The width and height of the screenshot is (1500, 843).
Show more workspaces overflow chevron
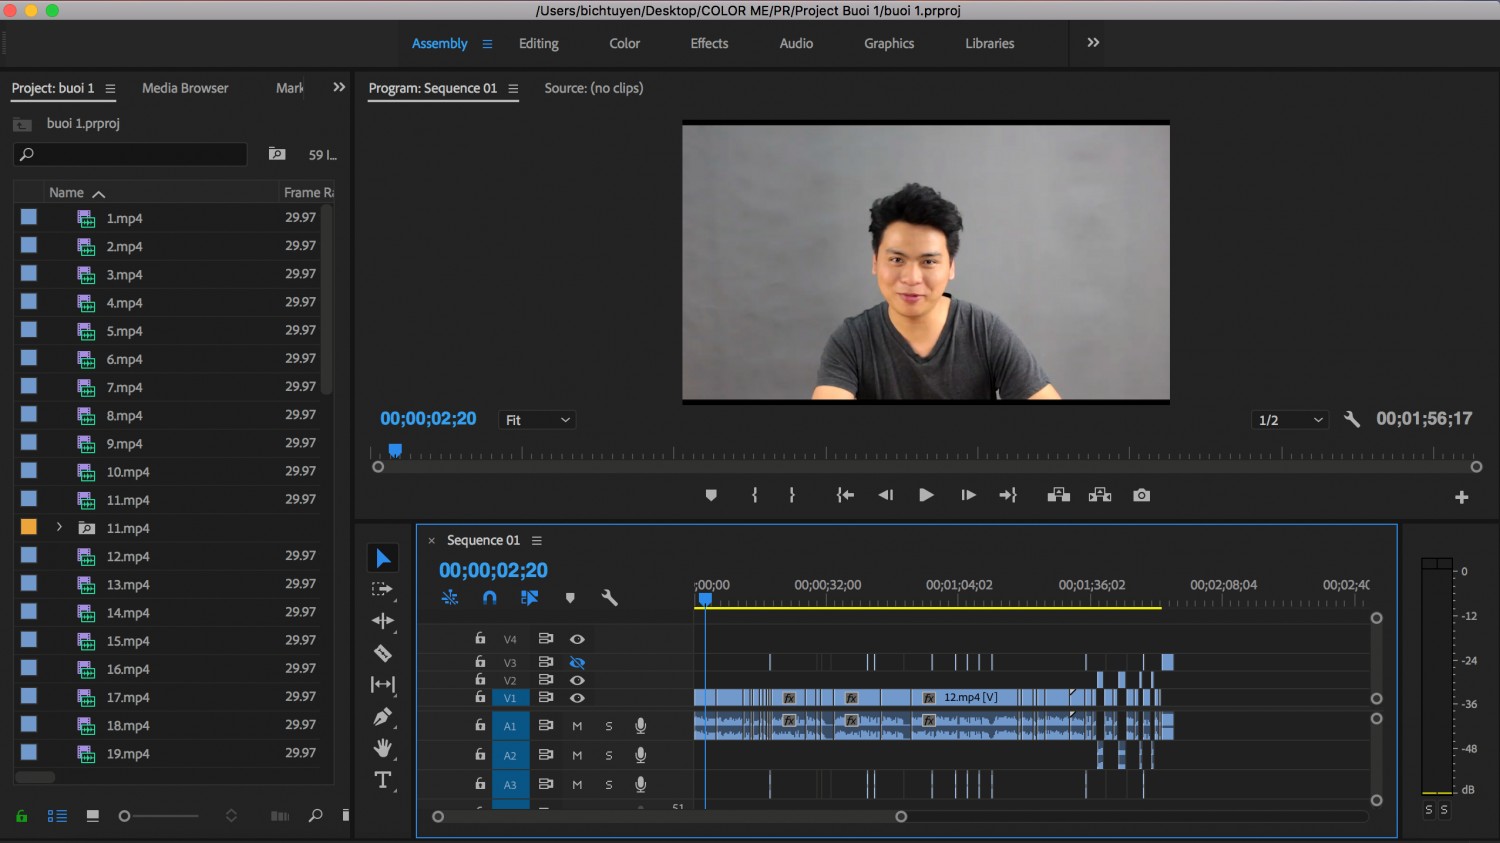coord(1093,43)
